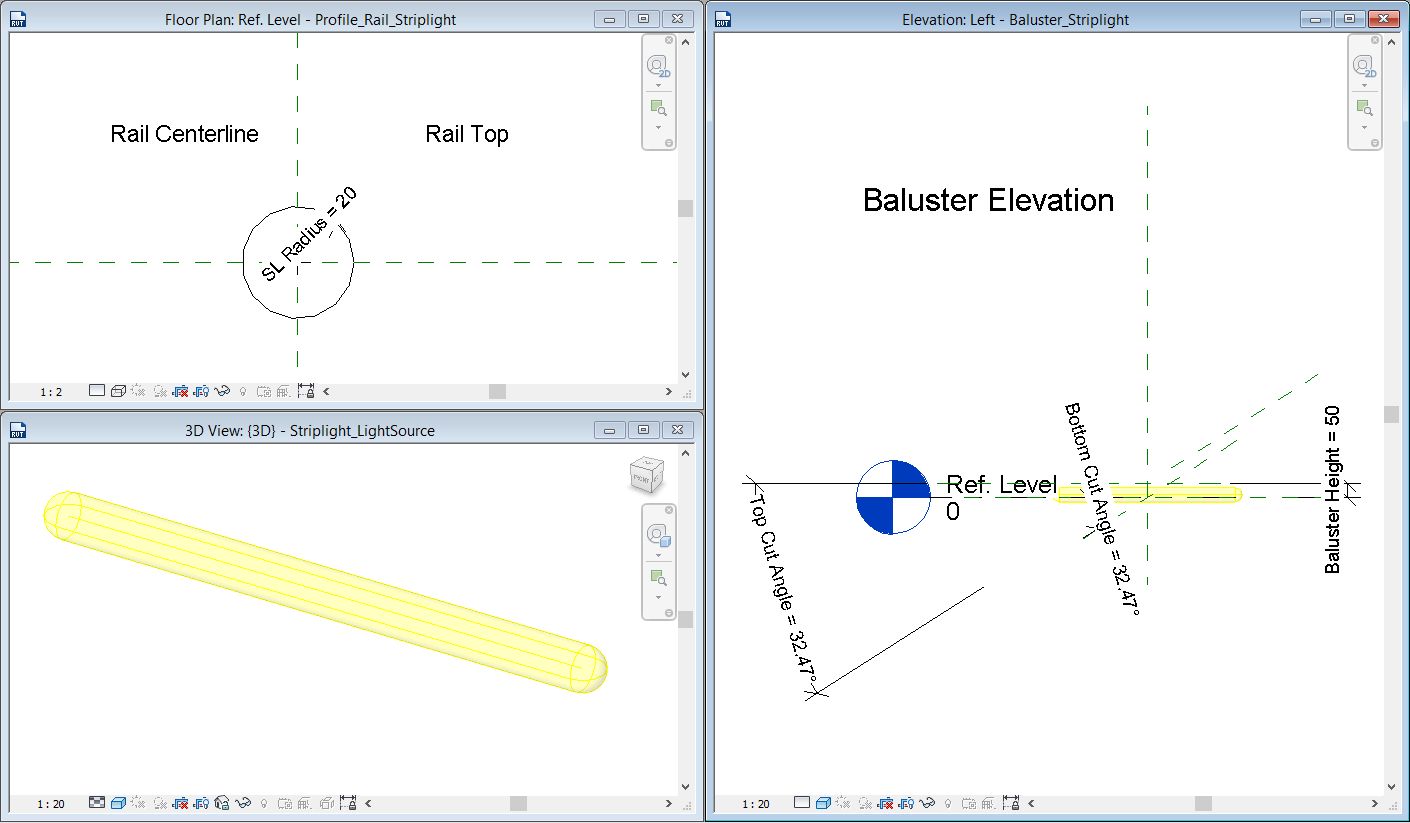Screen dimensions: 1410x823
Task: Click scroll-down arrow in Elevation view
Action: (1391, 787)
